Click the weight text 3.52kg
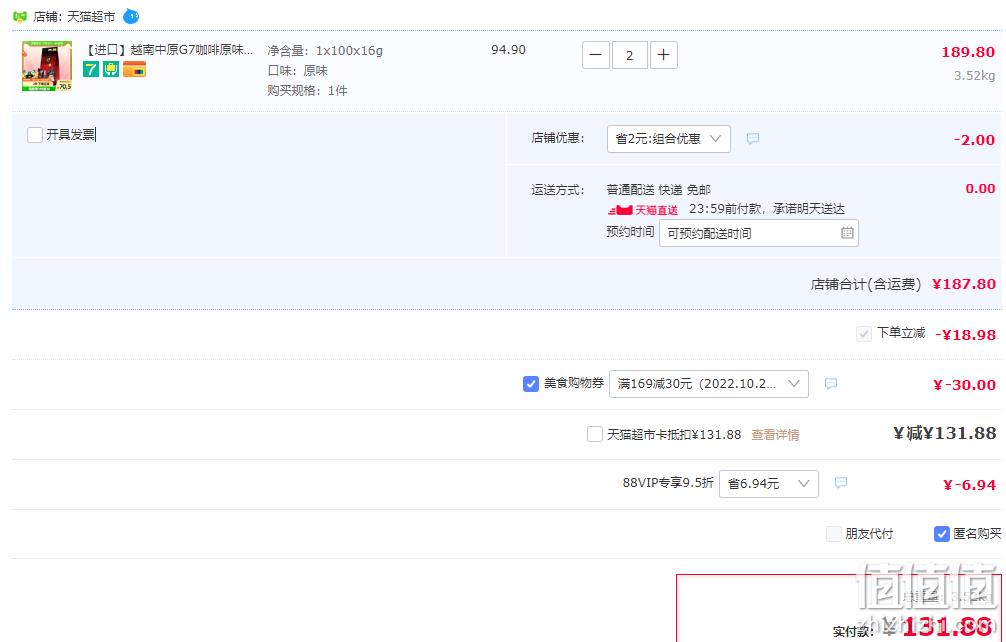 pyautogui.click(x=975, y=76)
